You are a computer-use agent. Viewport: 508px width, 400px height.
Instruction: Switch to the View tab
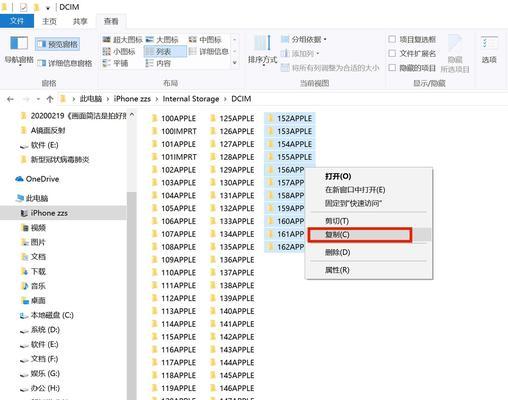click(x=111, y=21)
